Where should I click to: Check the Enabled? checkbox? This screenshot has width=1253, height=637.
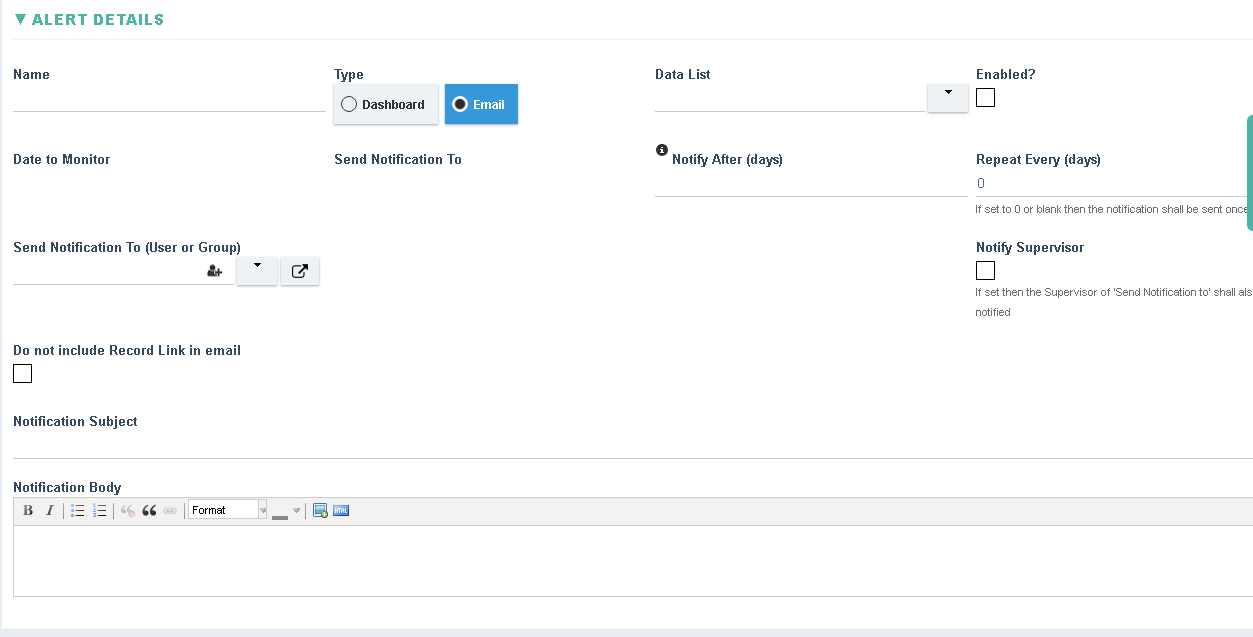tap(985, 98)
